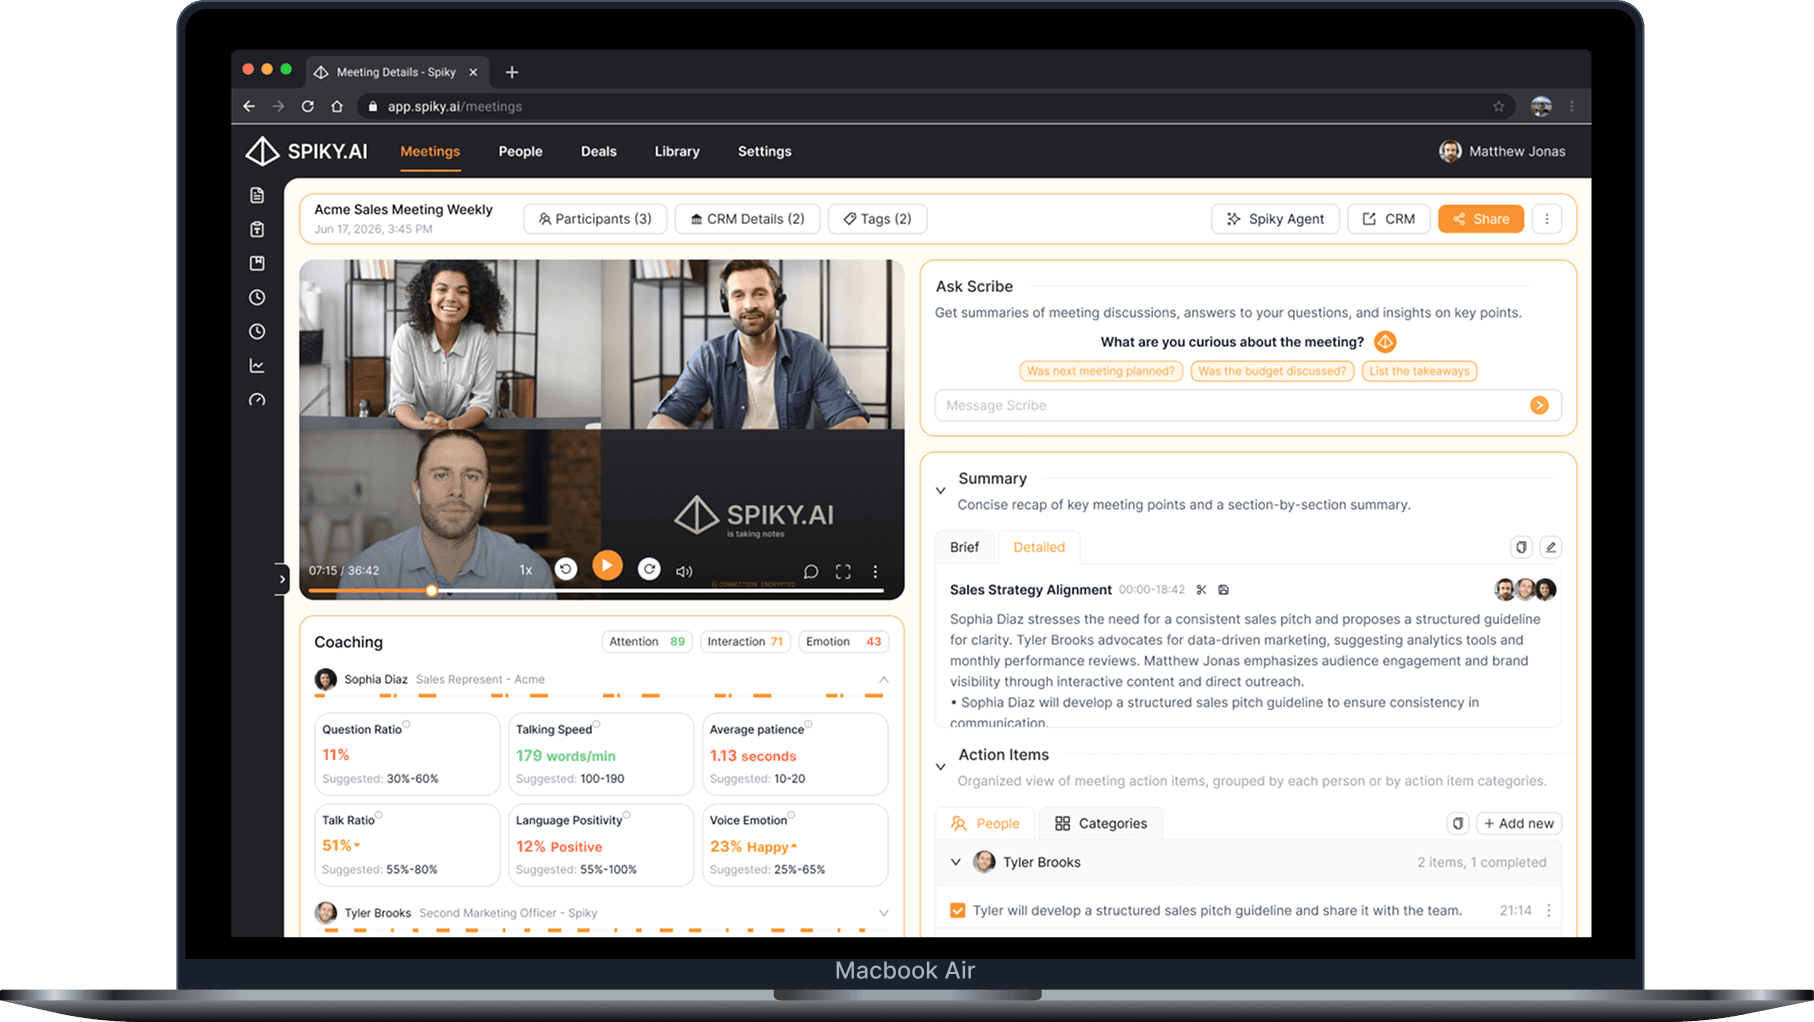Click the video progress bar handle
The height and width of the screenshot is (1022, 1814).
pyautogui.click(x=432, y=591)
